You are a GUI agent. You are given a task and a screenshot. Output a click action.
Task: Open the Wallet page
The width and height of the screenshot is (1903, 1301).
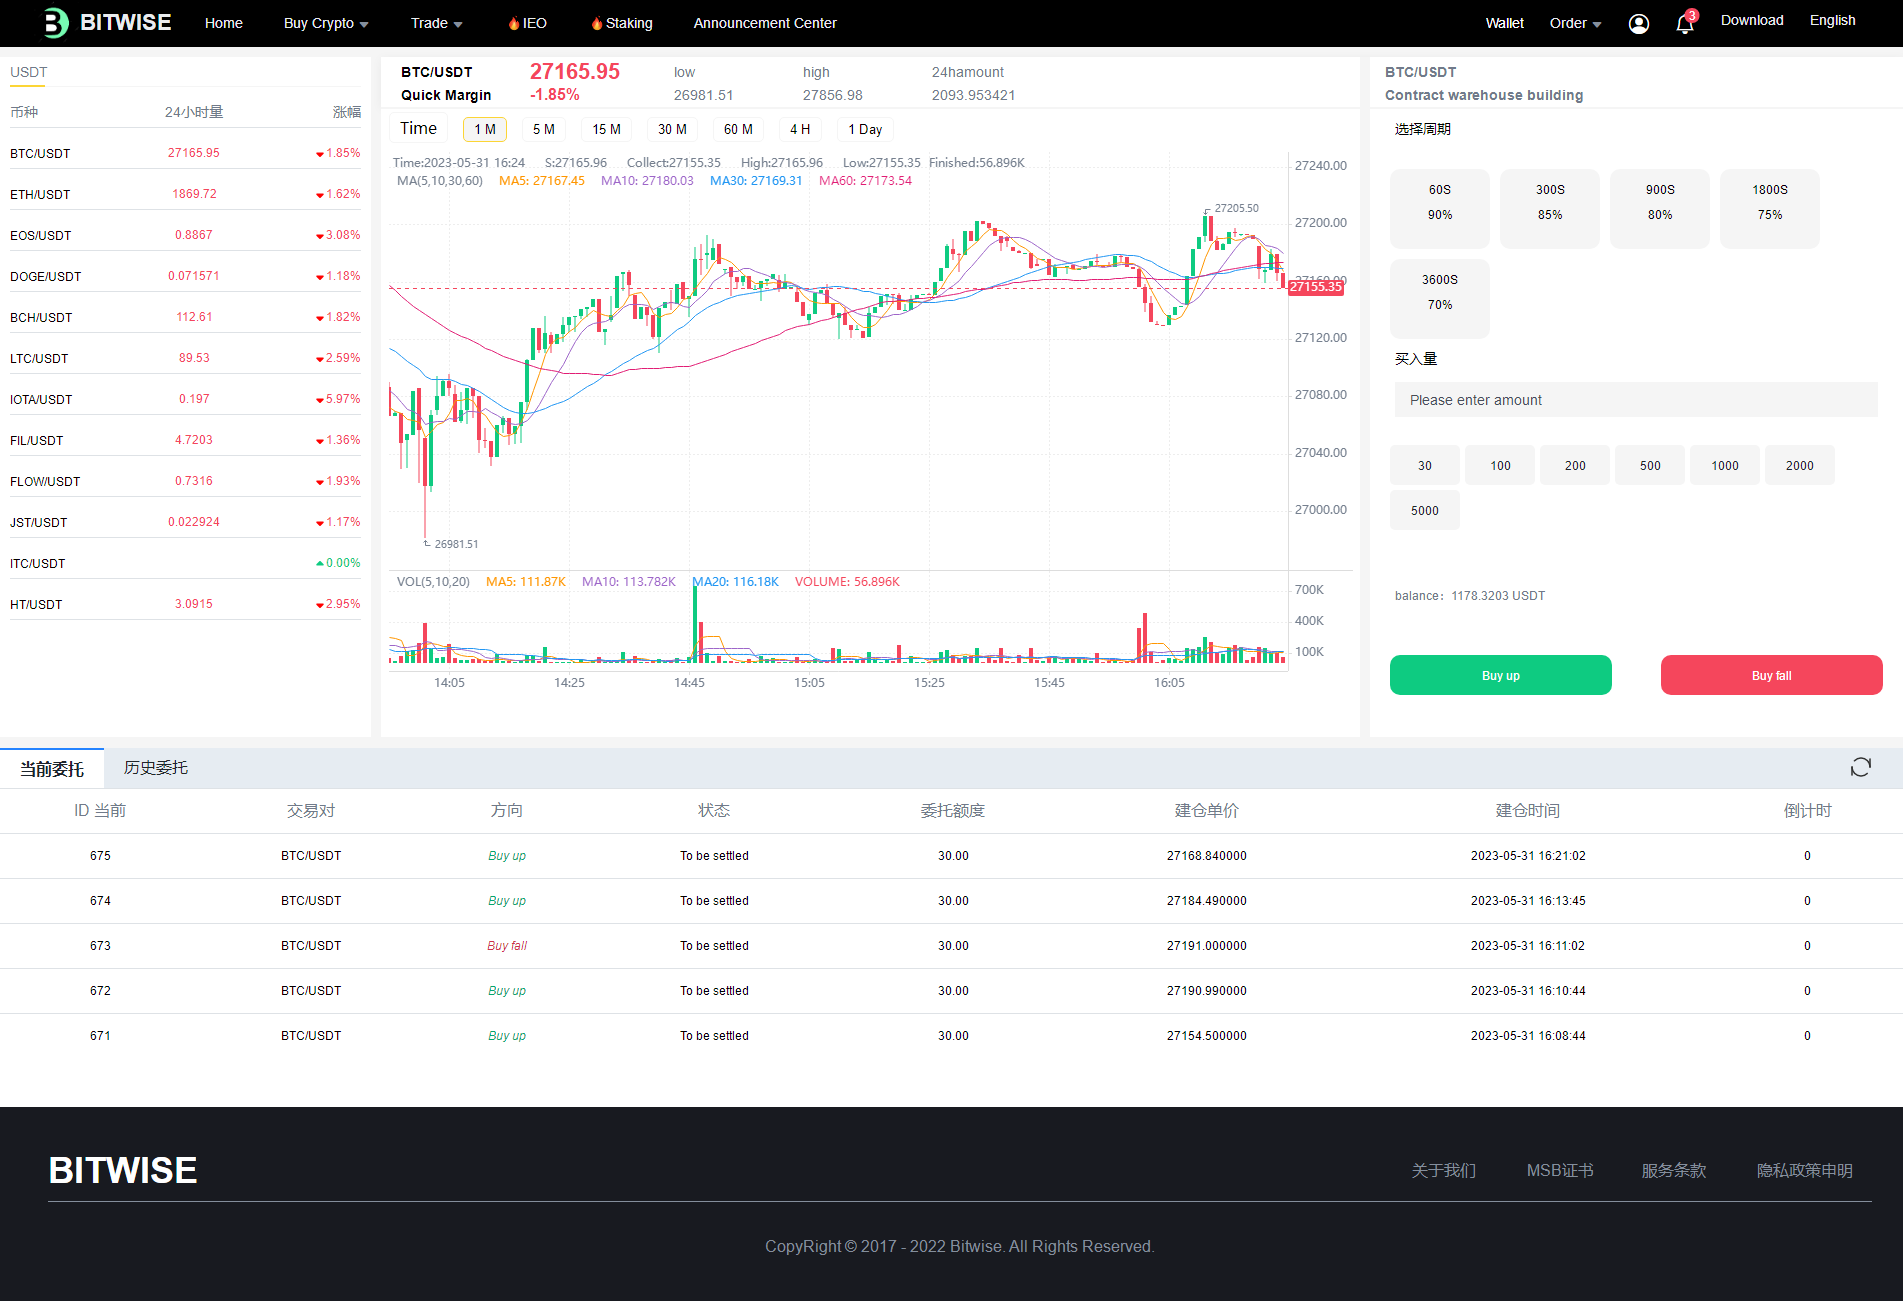click(1504, 23)
